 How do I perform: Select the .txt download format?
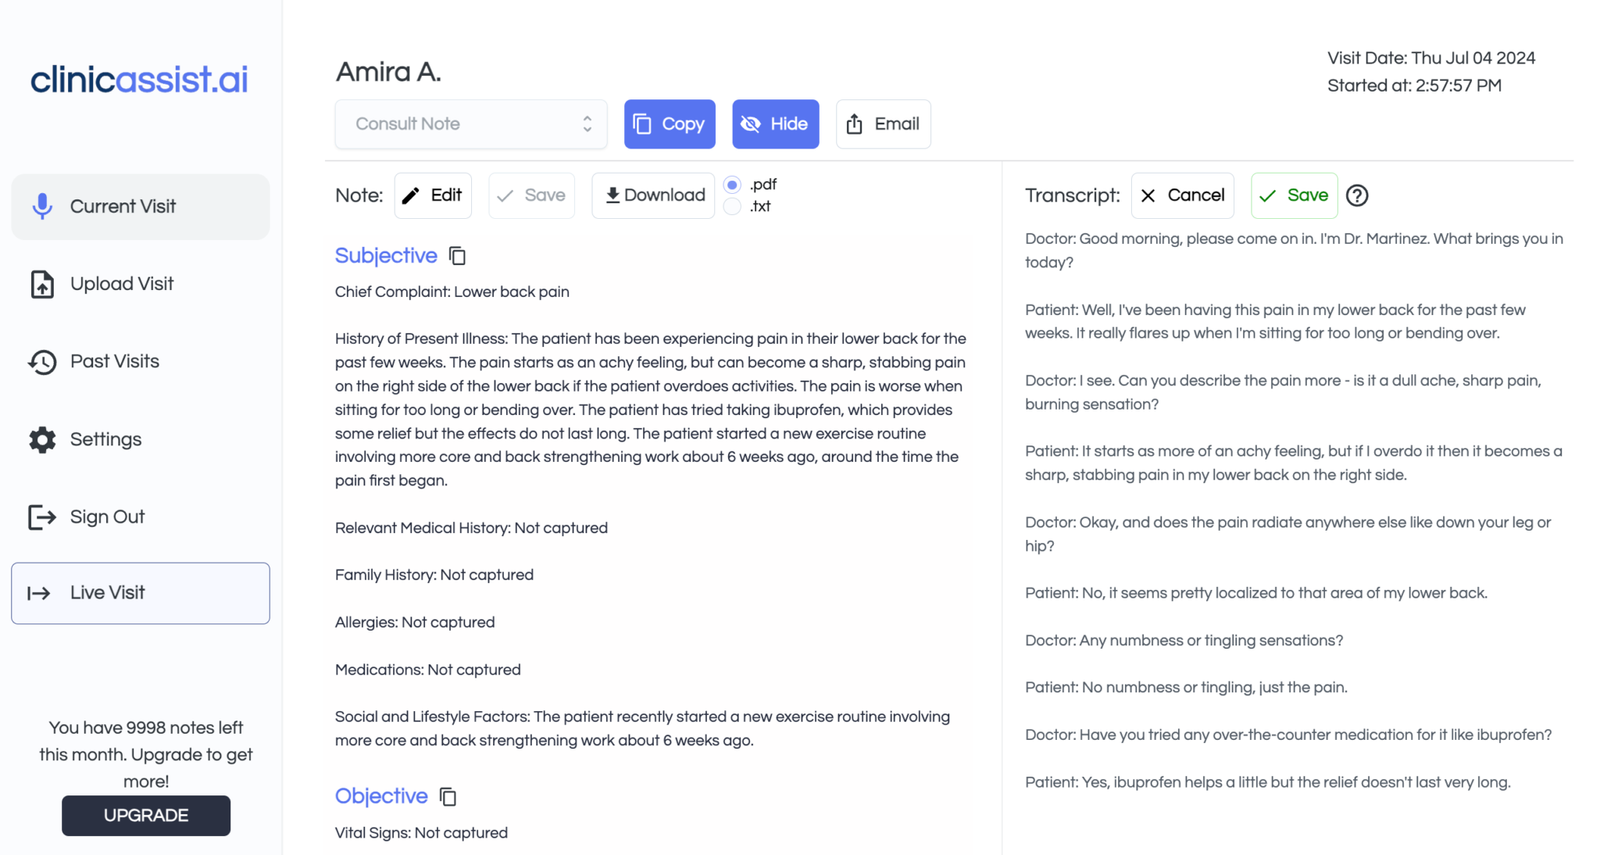(x=731, y=206)
